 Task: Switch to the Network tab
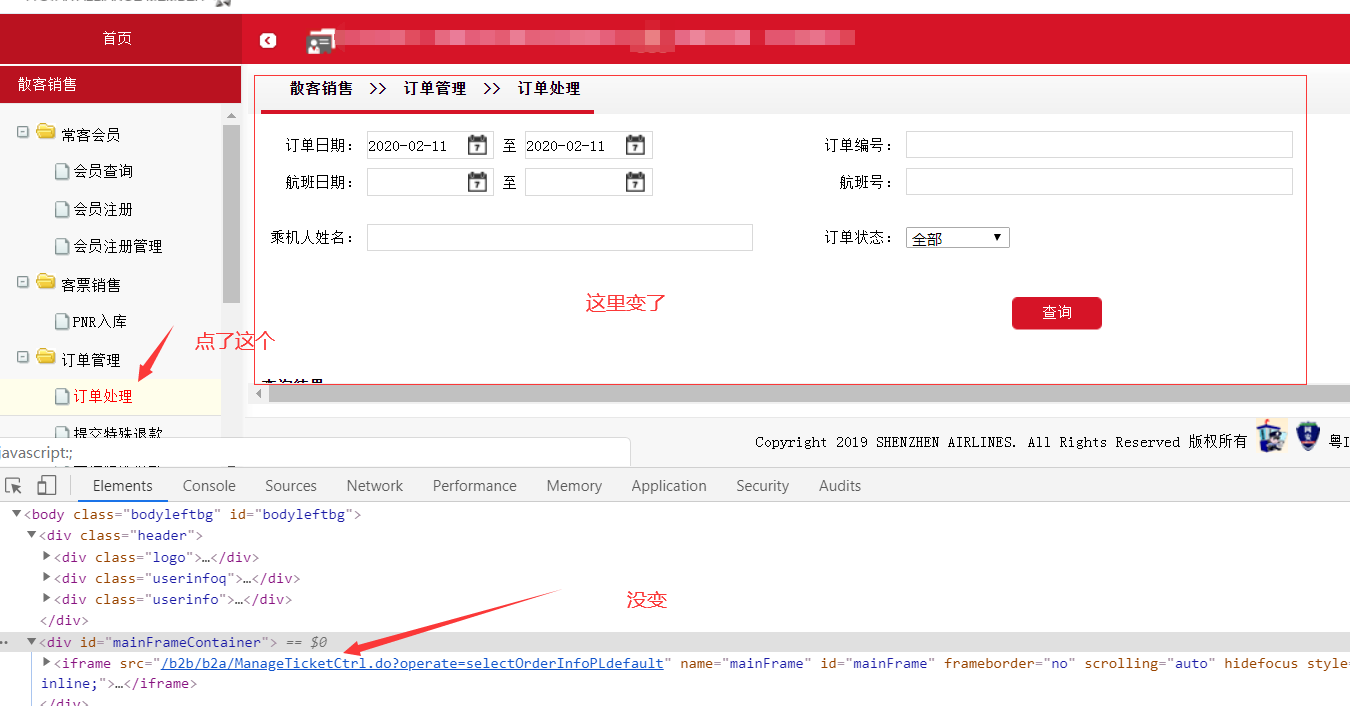click(375, 486)
